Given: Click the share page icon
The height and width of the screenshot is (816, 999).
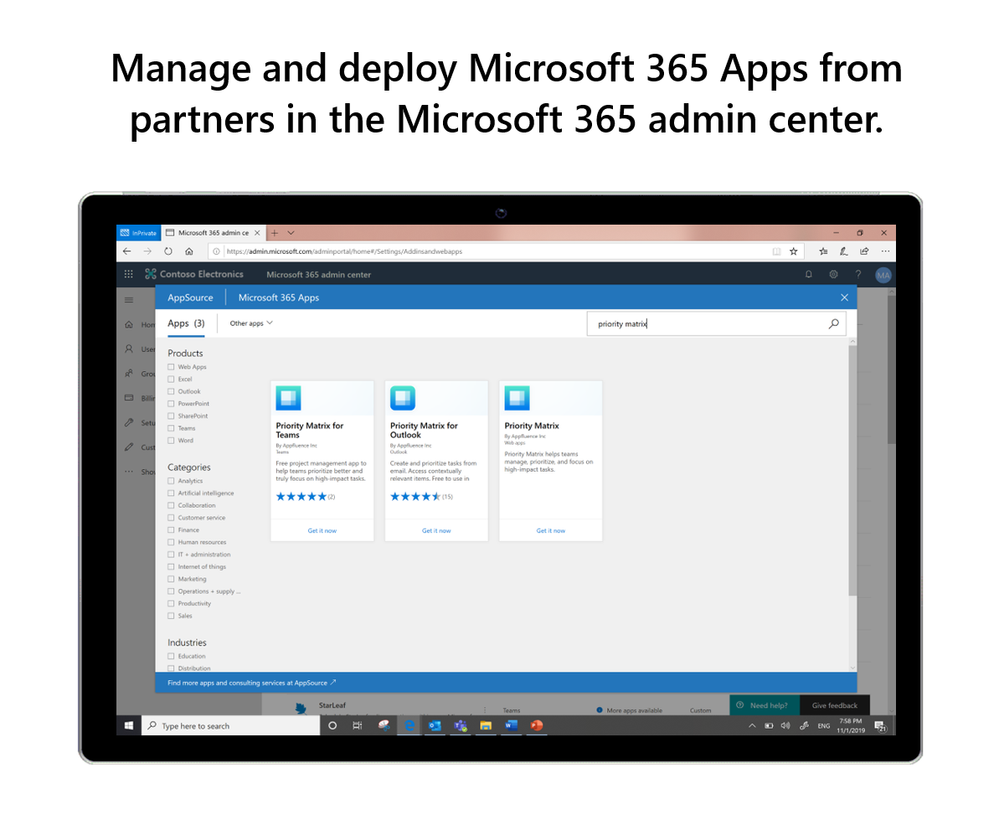Looking at the screenshot, I should pos(865,252).
